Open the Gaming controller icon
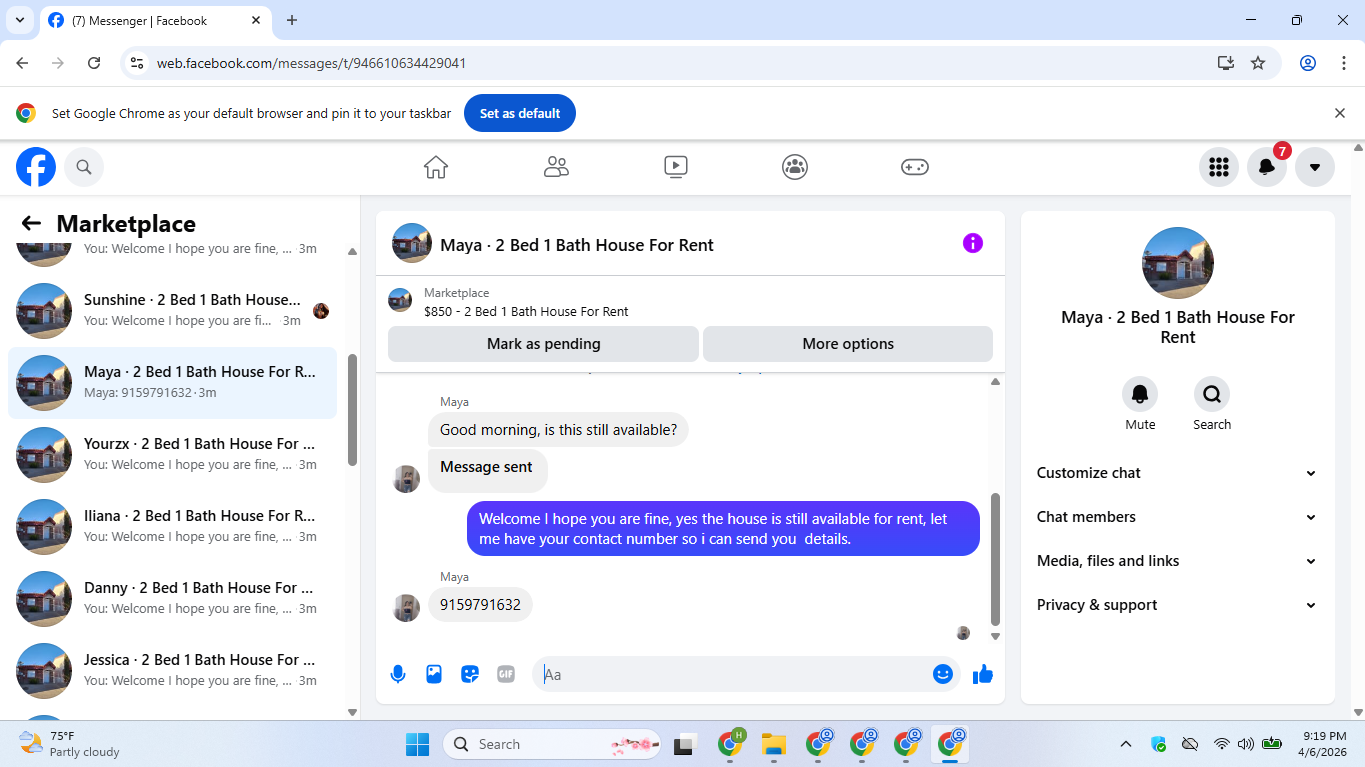This screenshot has width=1365, height=767. [915, 167]
